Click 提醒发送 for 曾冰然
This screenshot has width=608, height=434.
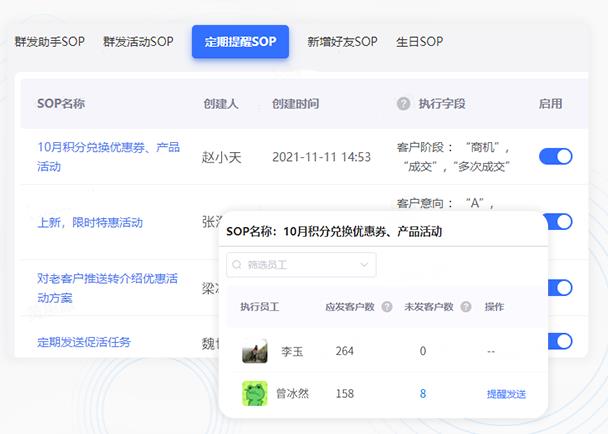click(x=506, y=394)
